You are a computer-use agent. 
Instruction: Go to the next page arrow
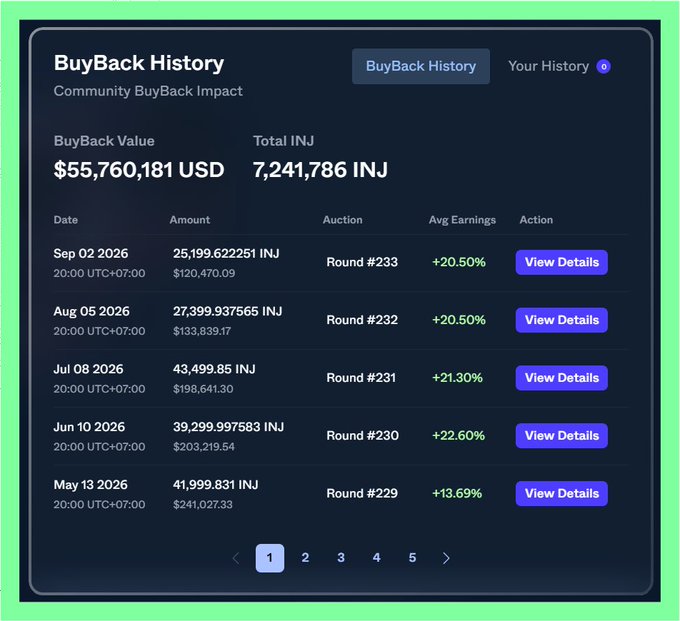(446, 558)
